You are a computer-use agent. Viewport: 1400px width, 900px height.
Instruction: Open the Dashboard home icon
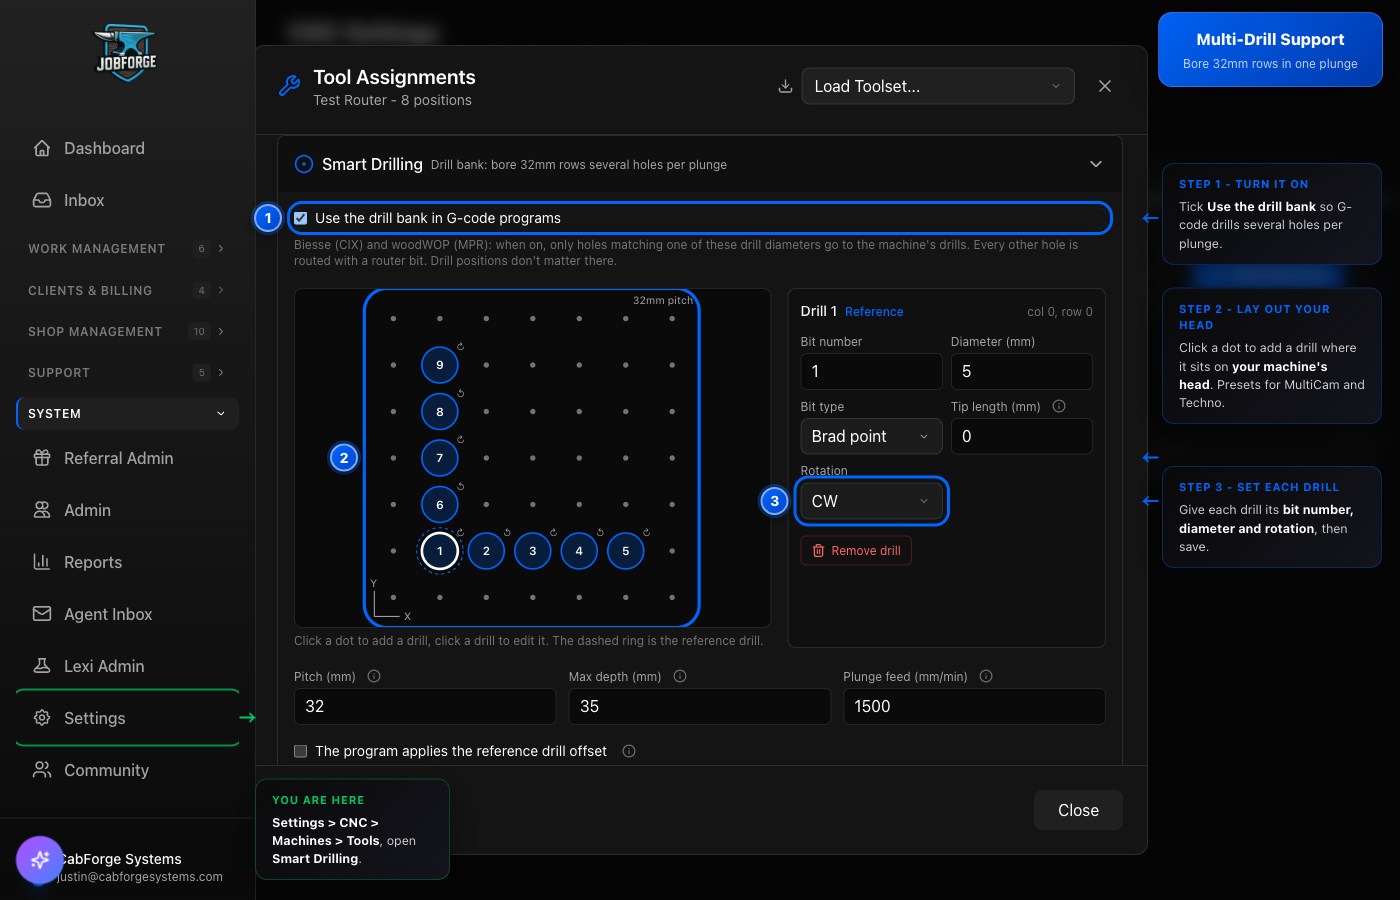pyautogui.click(x=42, y=148)
